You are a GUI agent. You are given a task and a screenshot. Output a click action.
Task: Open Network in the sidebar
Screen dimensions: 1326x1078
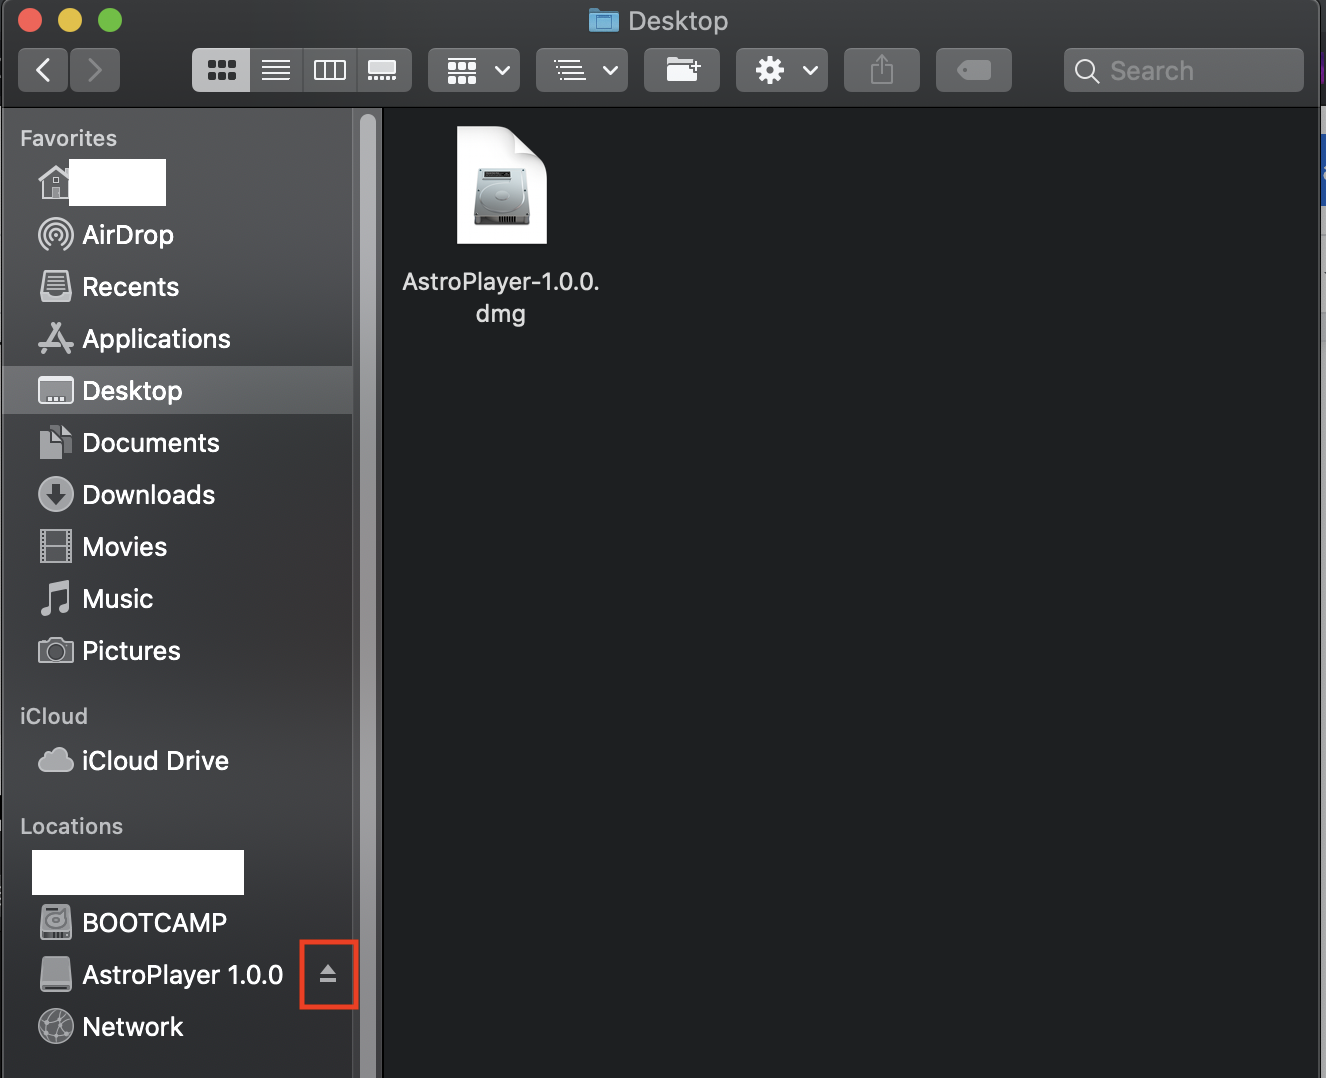coord(178,1027)
